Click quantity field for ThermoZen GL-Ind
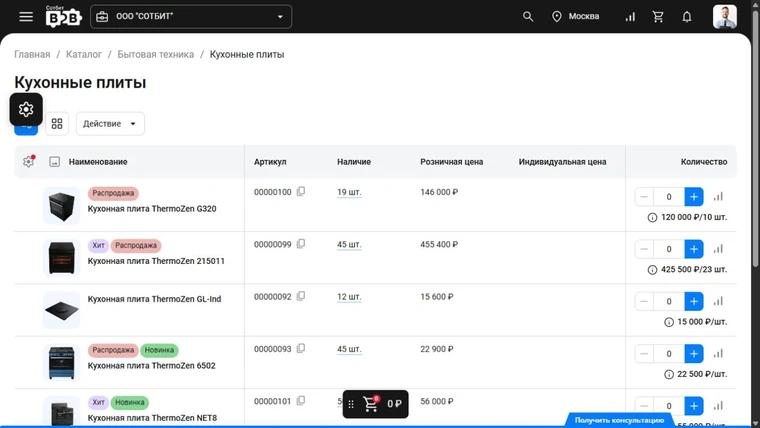The height and width of the screenshot is (428, 760). [669, 301]
